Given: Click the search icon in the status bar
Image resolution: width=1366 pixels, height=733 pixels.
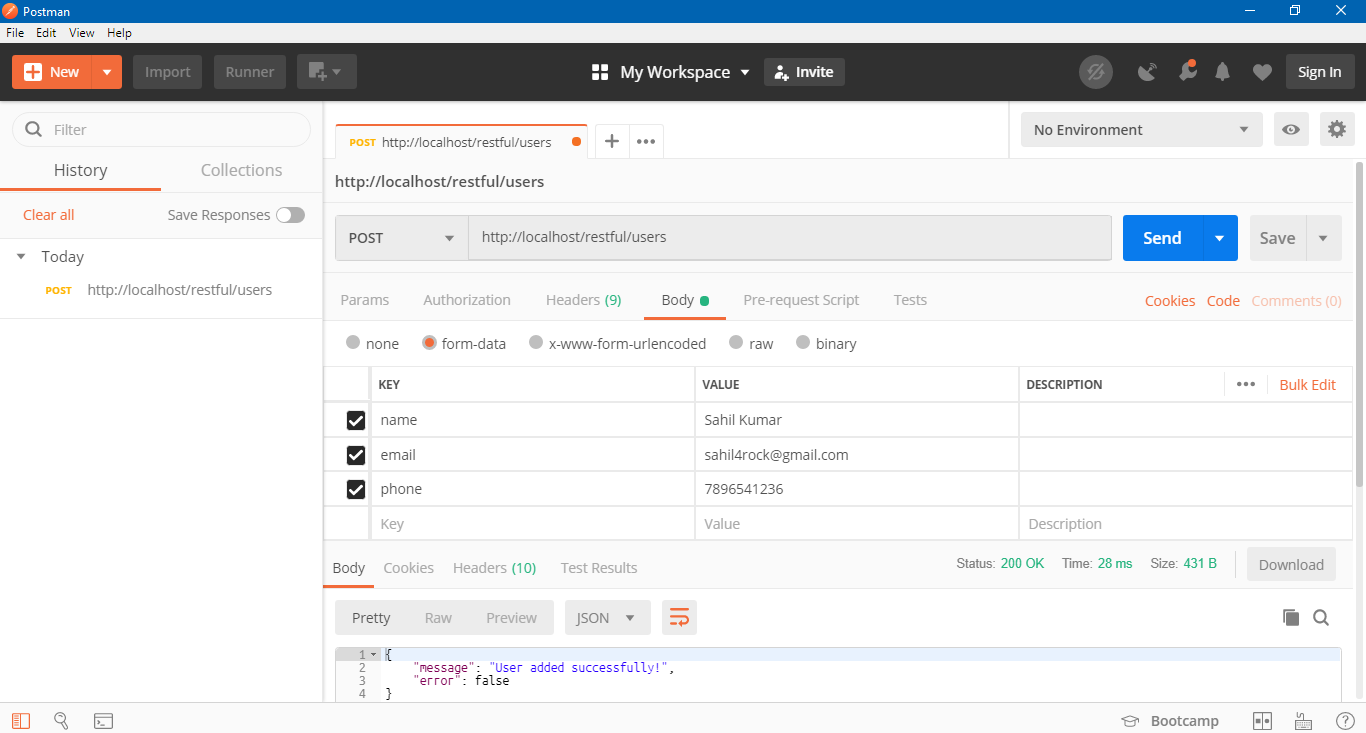Looking at the screenshot, I should [61, 720].
